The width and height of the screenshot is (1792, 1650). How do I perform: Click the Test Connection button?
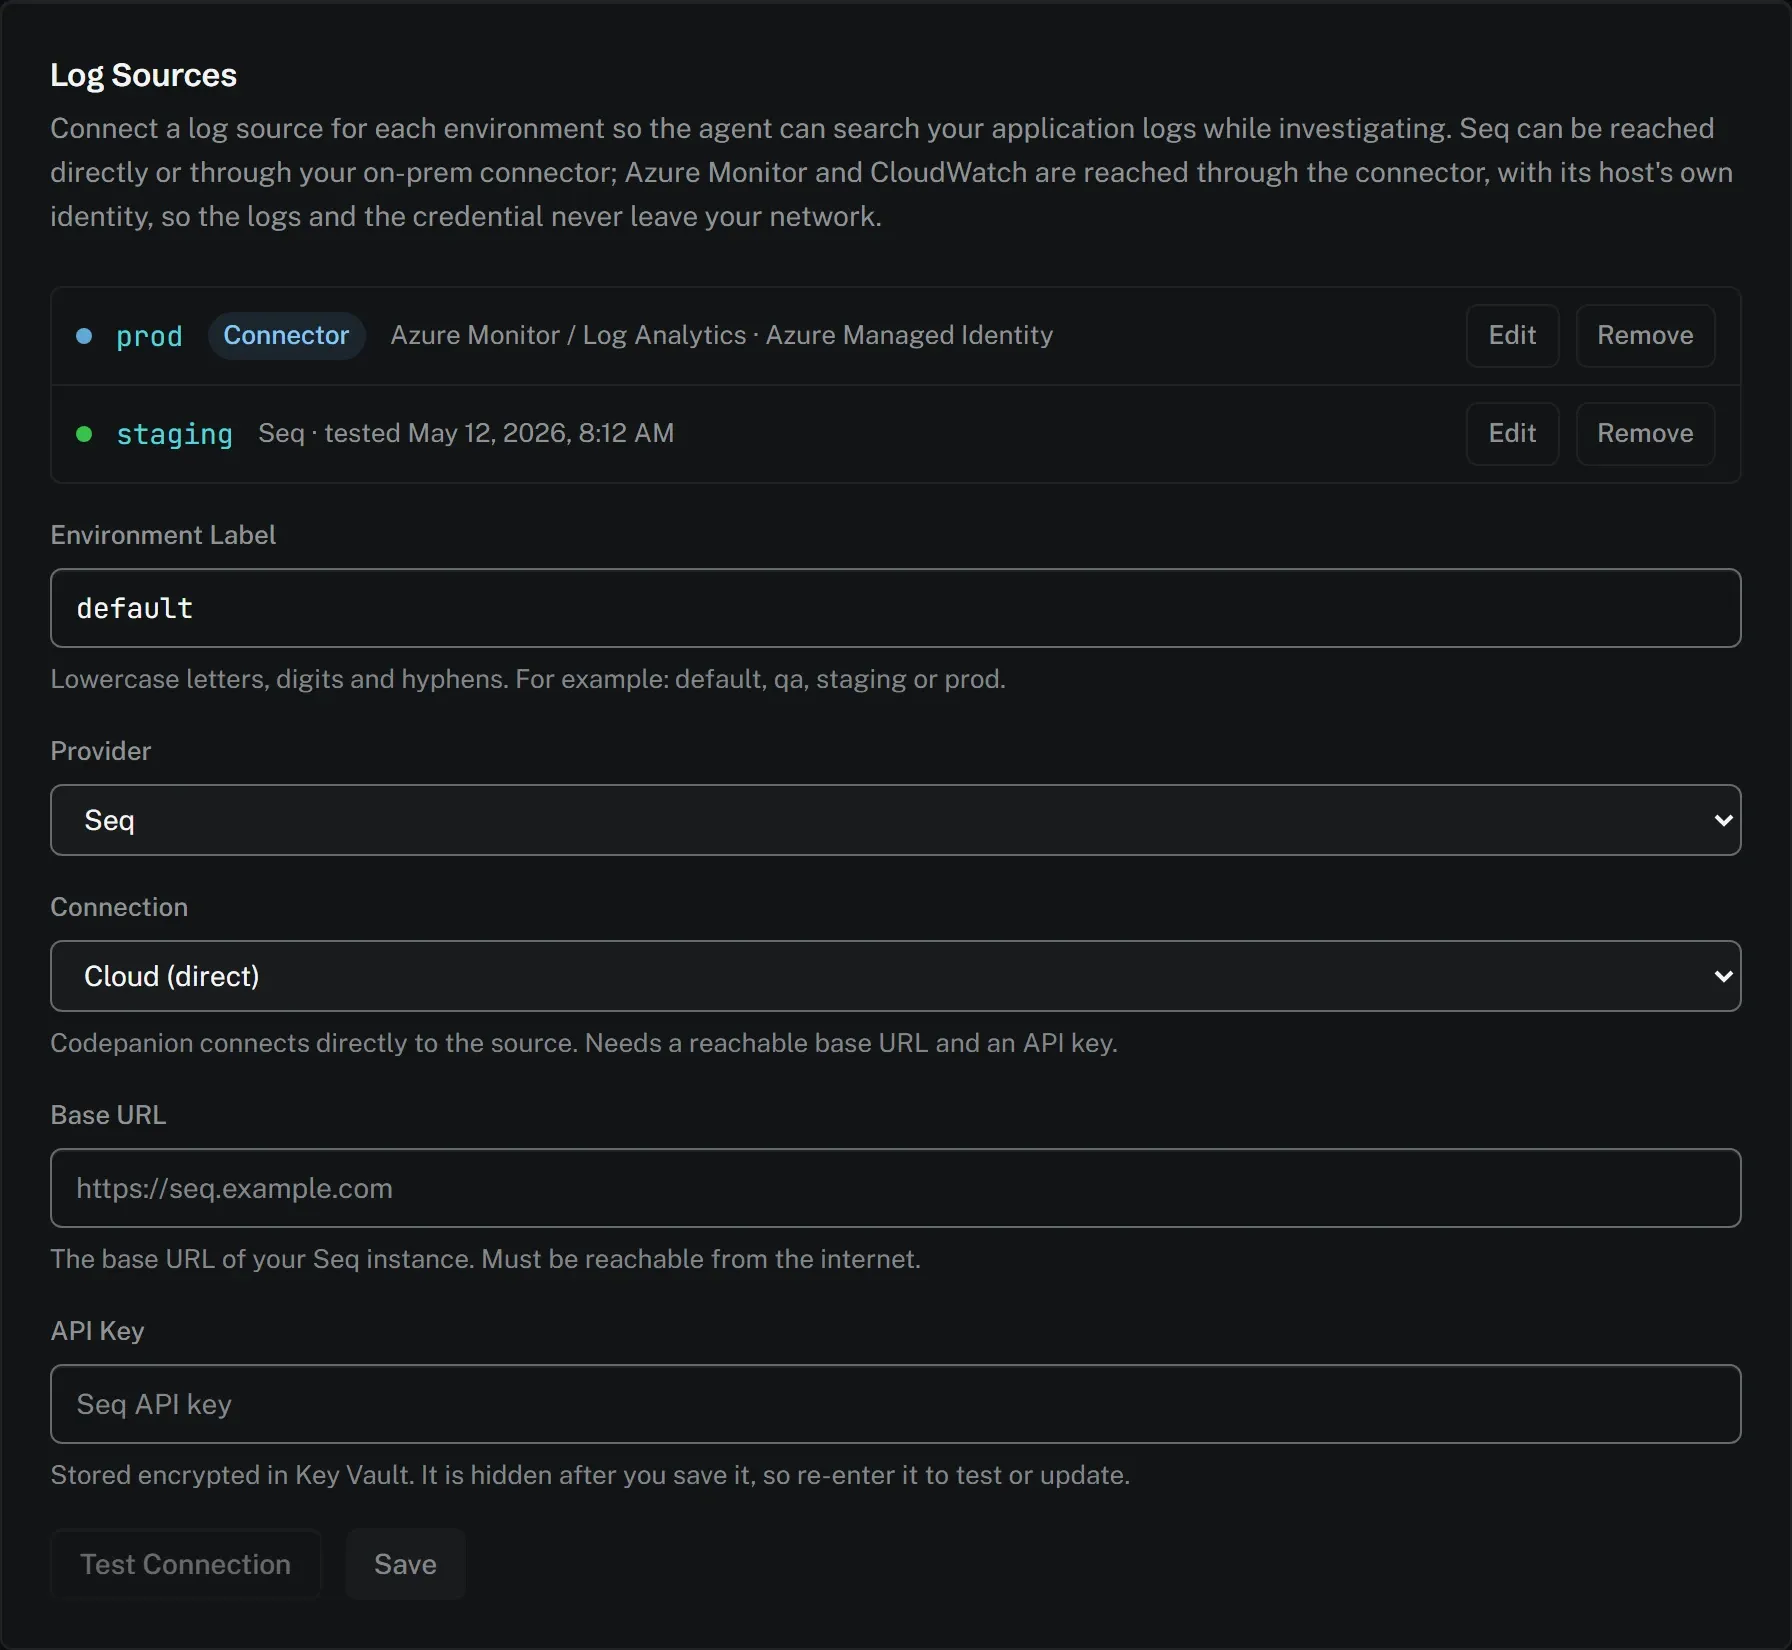coord(186,1564)
